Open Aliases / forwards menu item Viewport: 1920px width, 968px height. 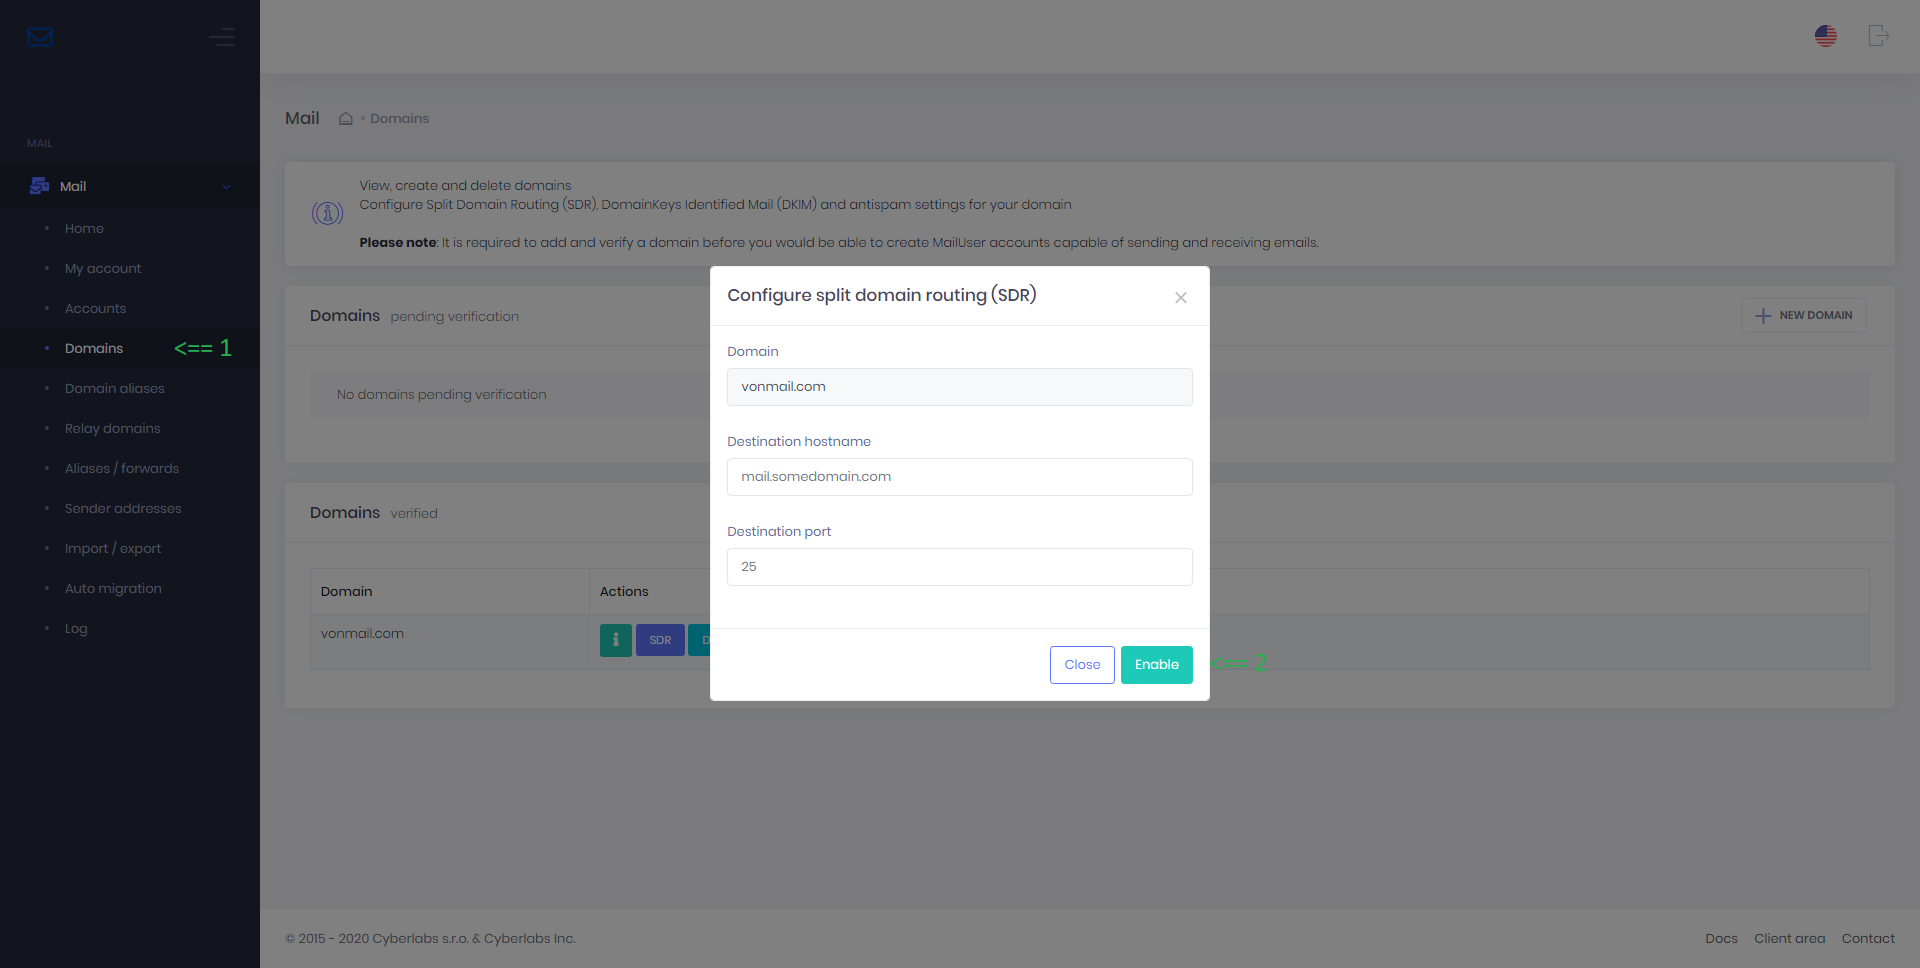point(122,469)
